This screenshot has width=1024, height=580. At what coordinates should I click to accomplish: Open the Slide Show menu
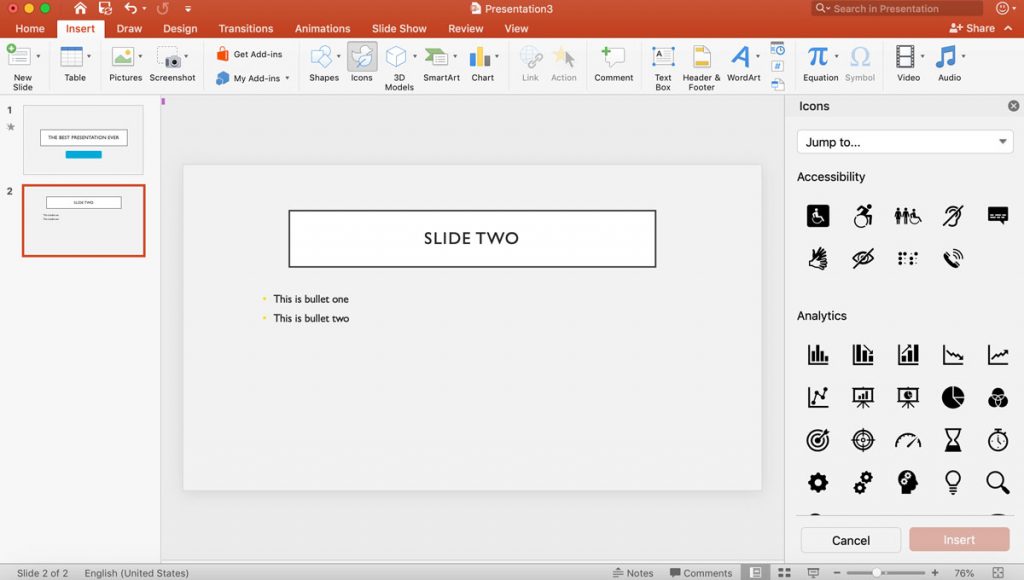click(x=399, y=28)
